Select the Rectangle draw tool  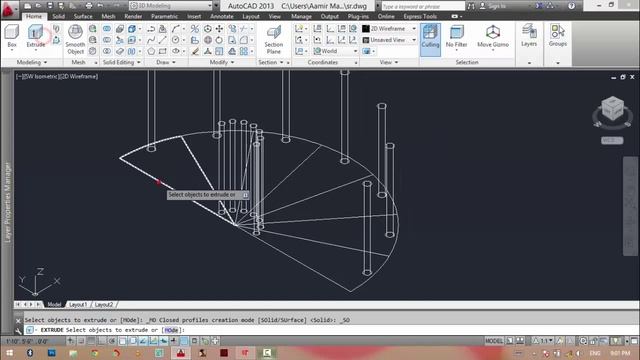click(162, 51)
